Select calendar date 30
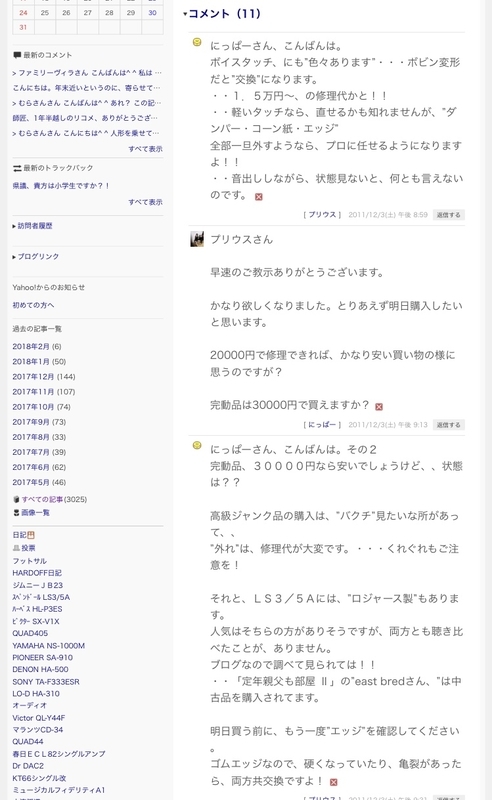Screen dimensions: 492x800 point(152,13)
